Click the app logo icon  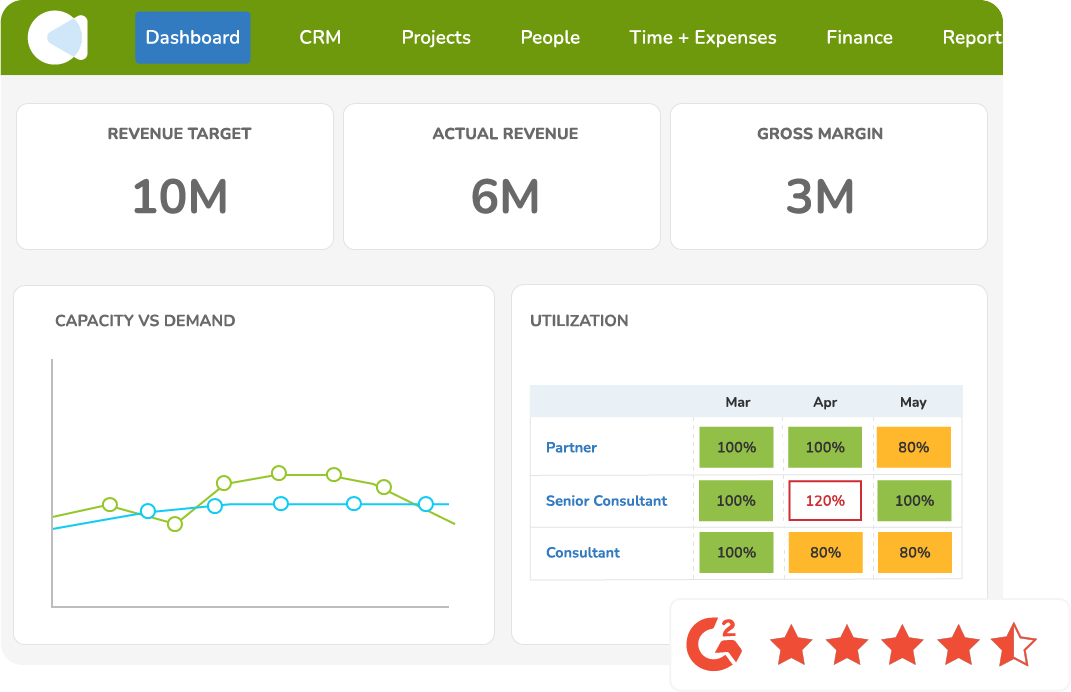pos(56,37)
